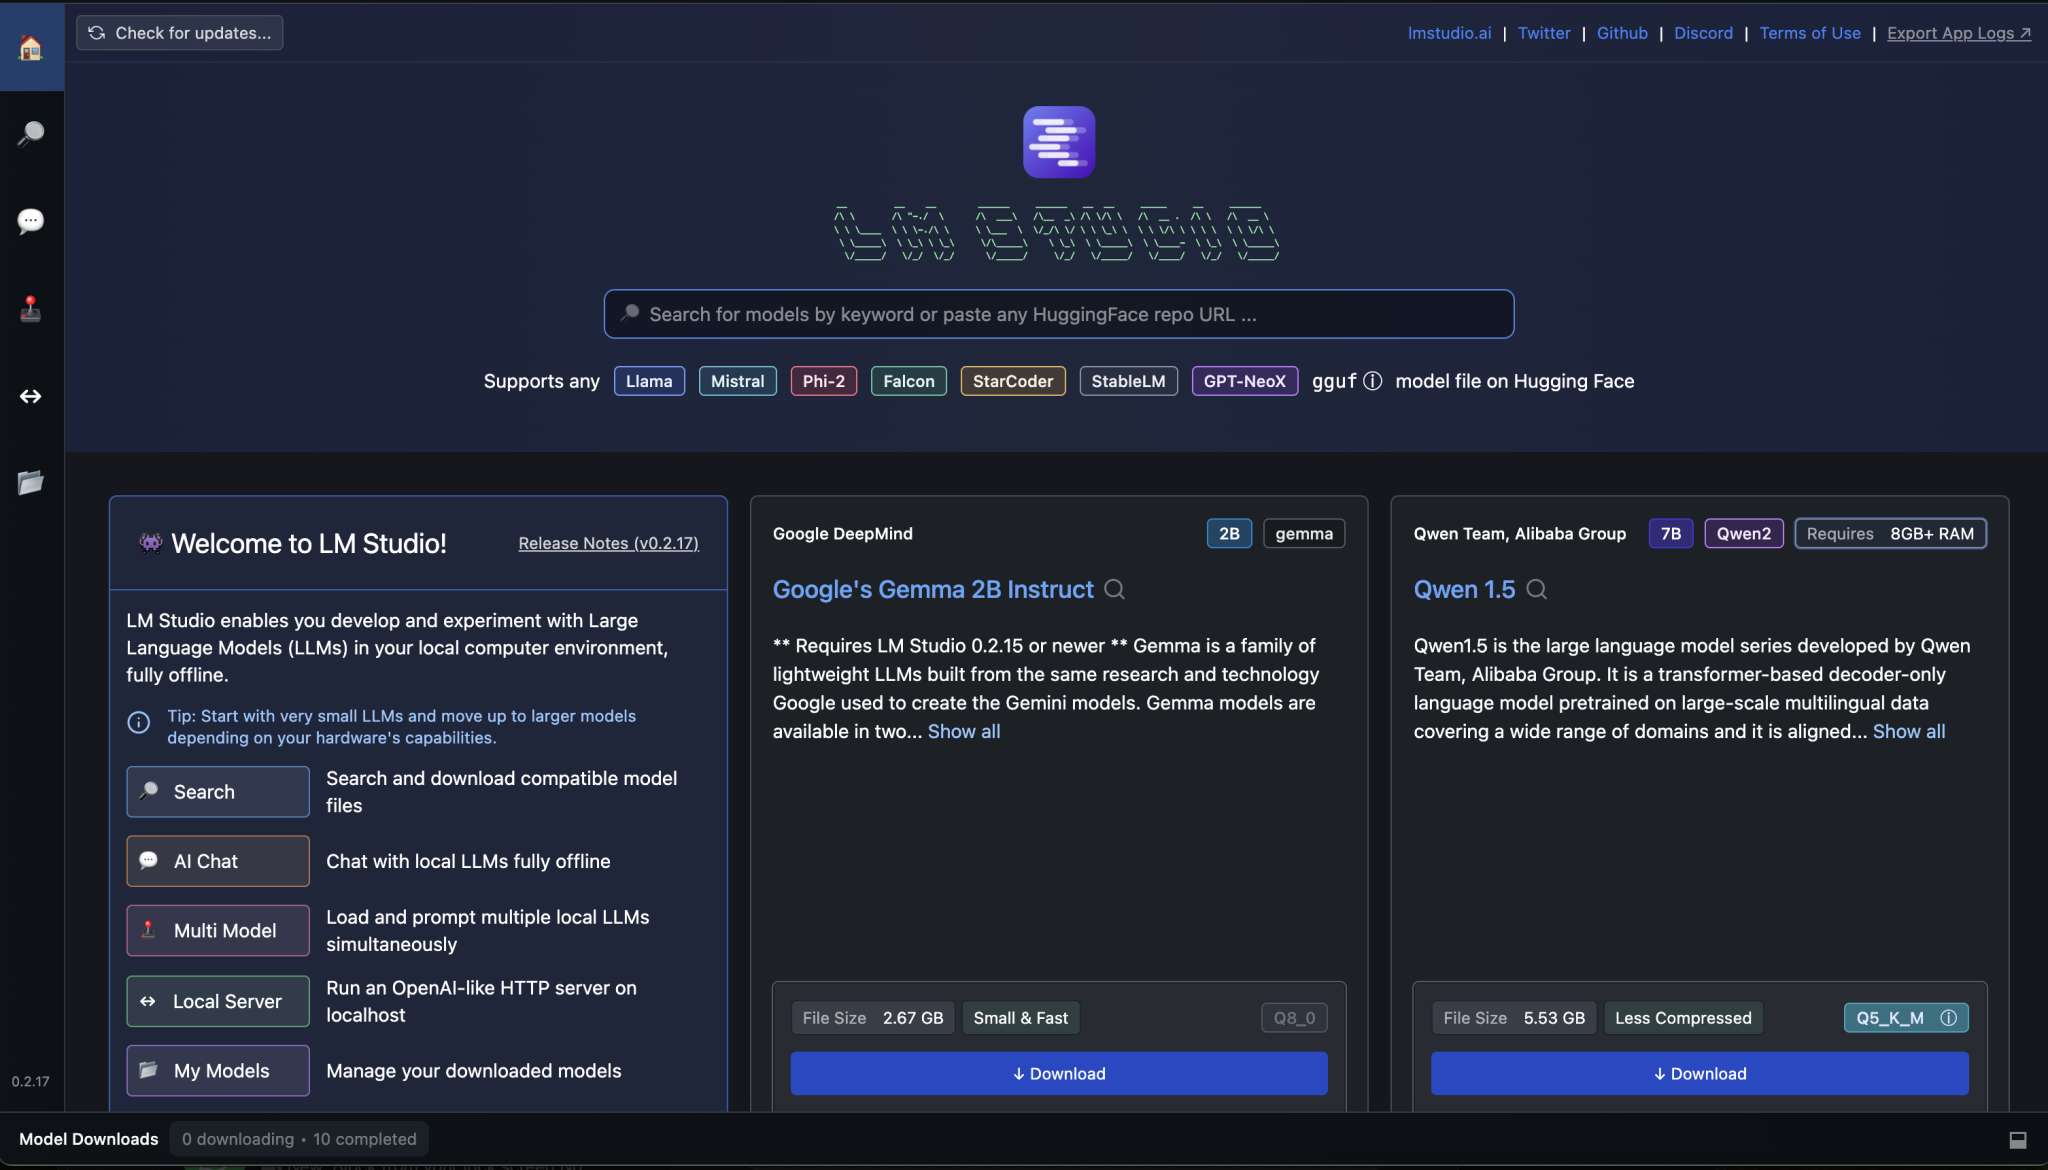This screenshot has width=2048, height=1170.
Task: Toggle the Llama model filter tag
Action: click(x=649, y=381)
